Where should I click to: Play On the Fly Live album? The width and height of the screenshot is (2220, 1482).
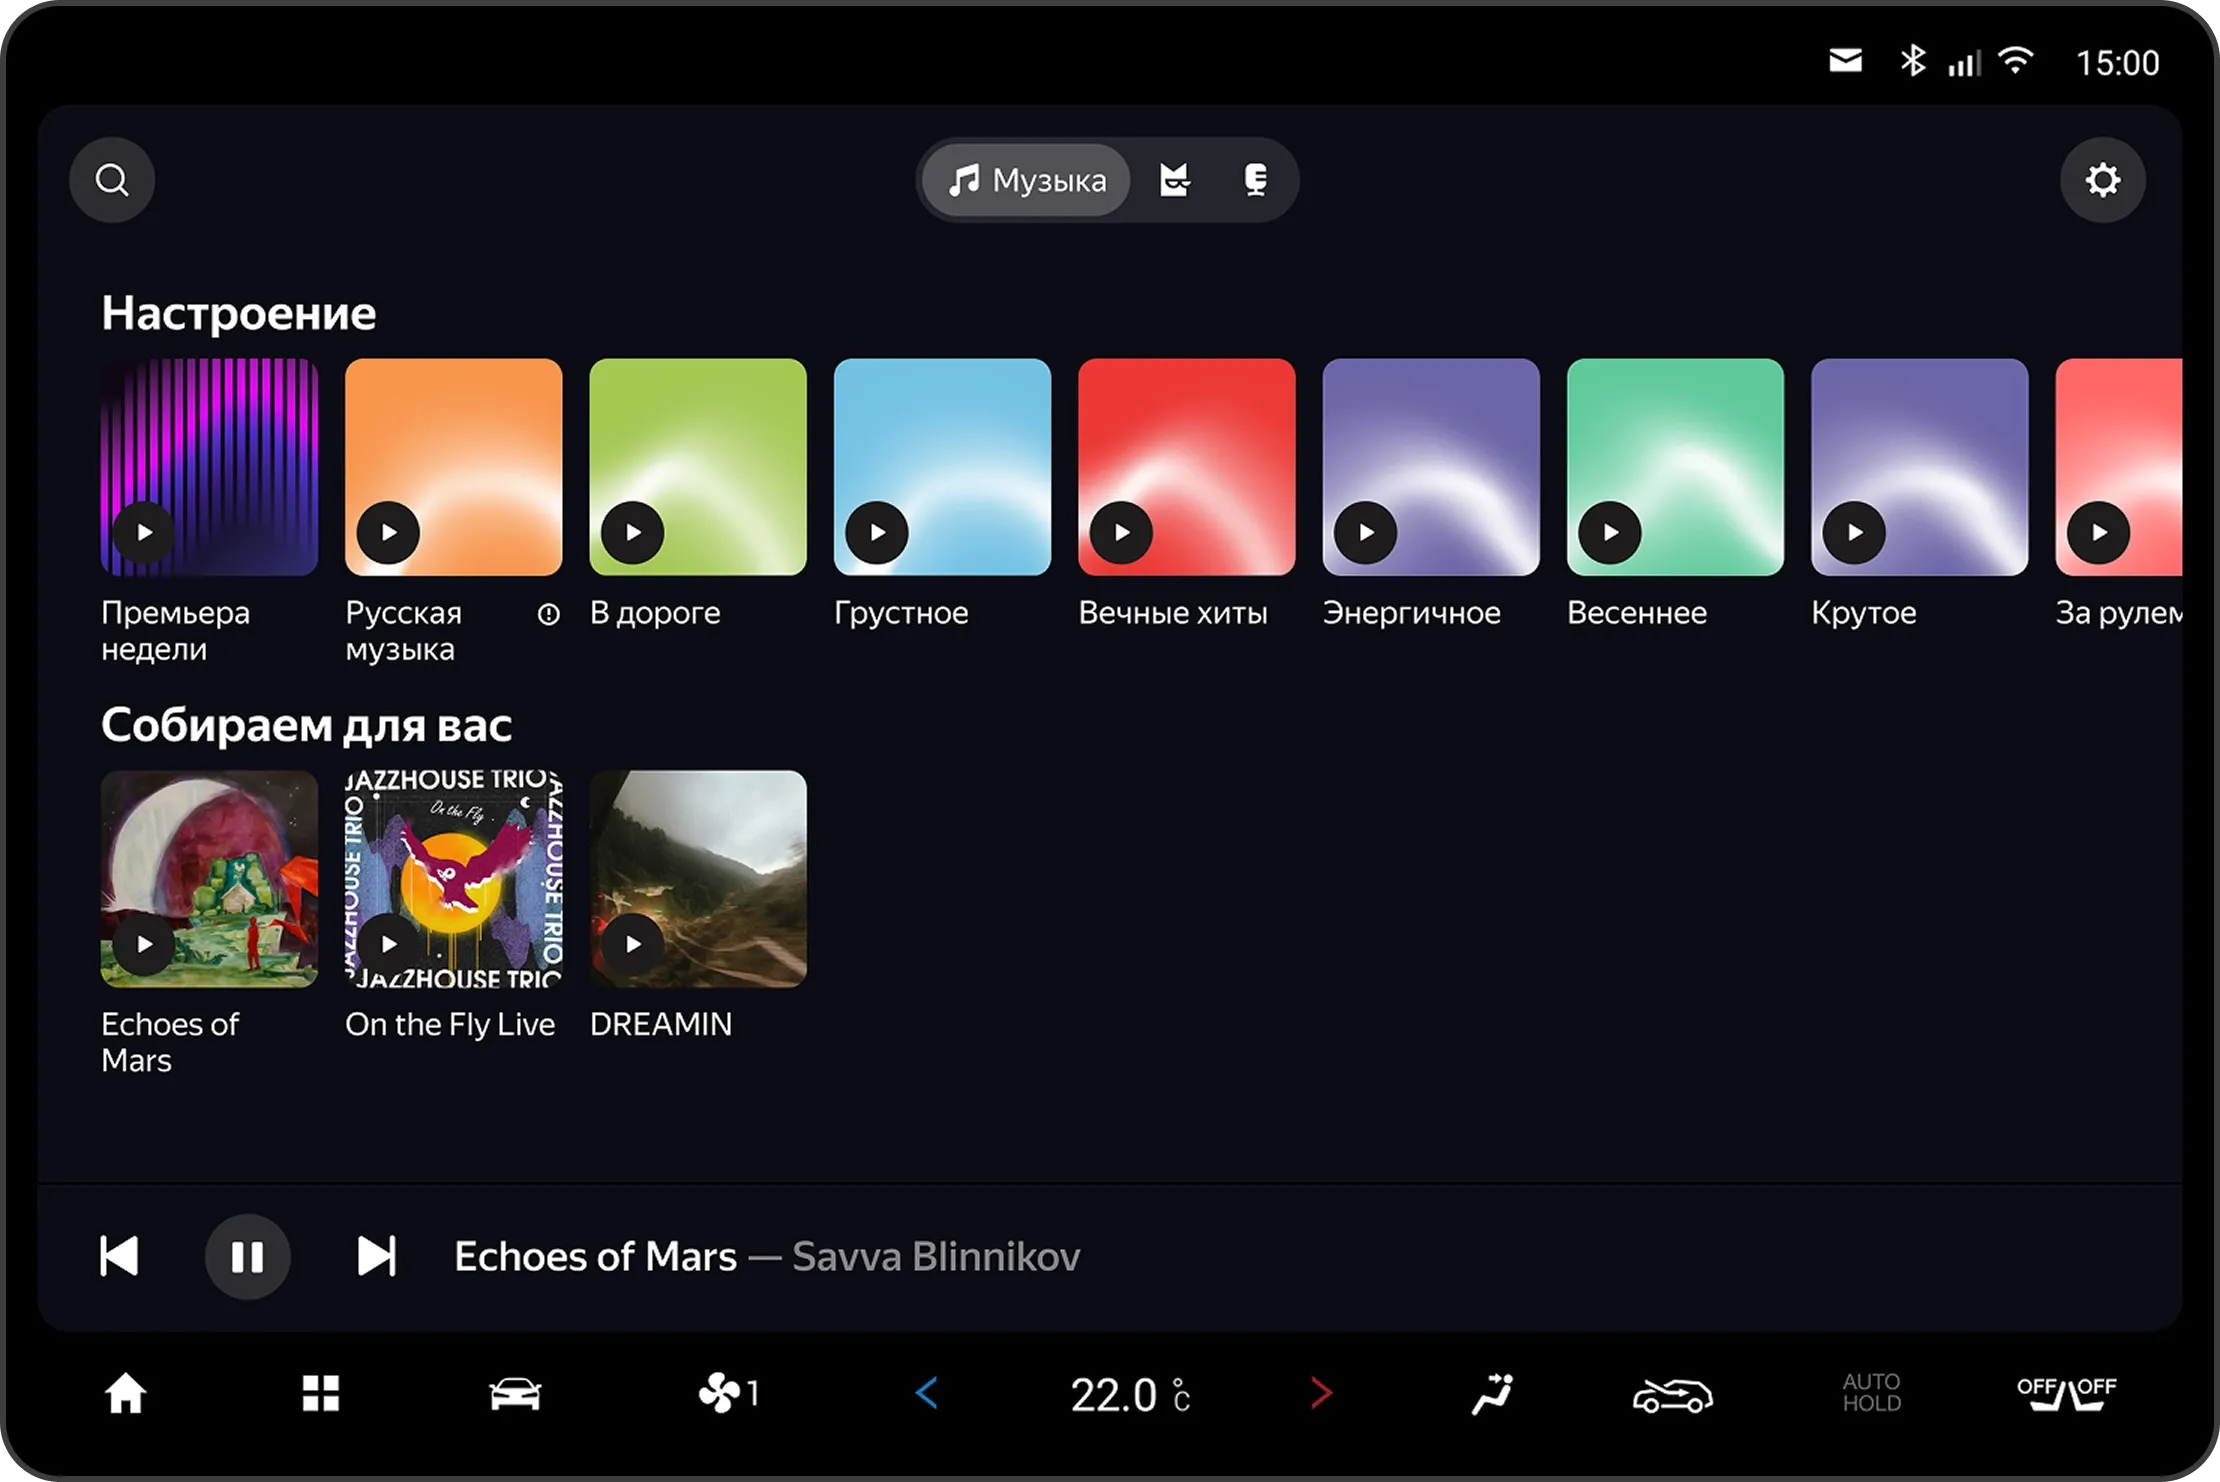coord(389,944)
